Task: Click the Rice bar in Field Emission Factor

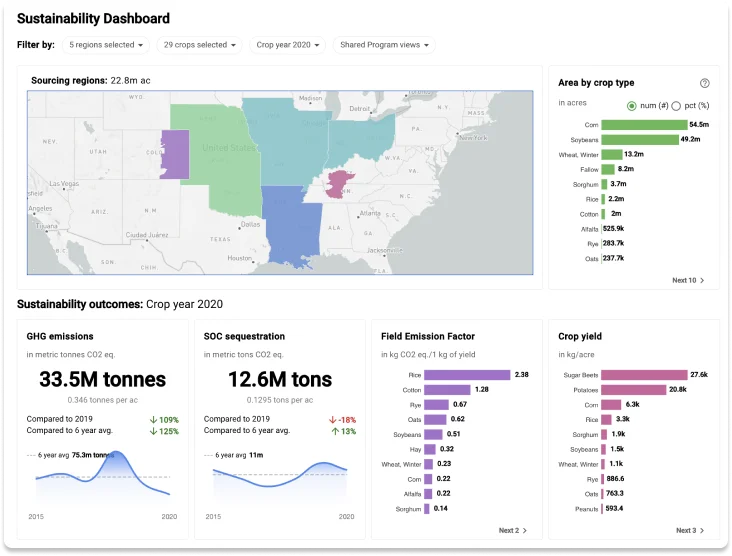Action: pos(467,374)
